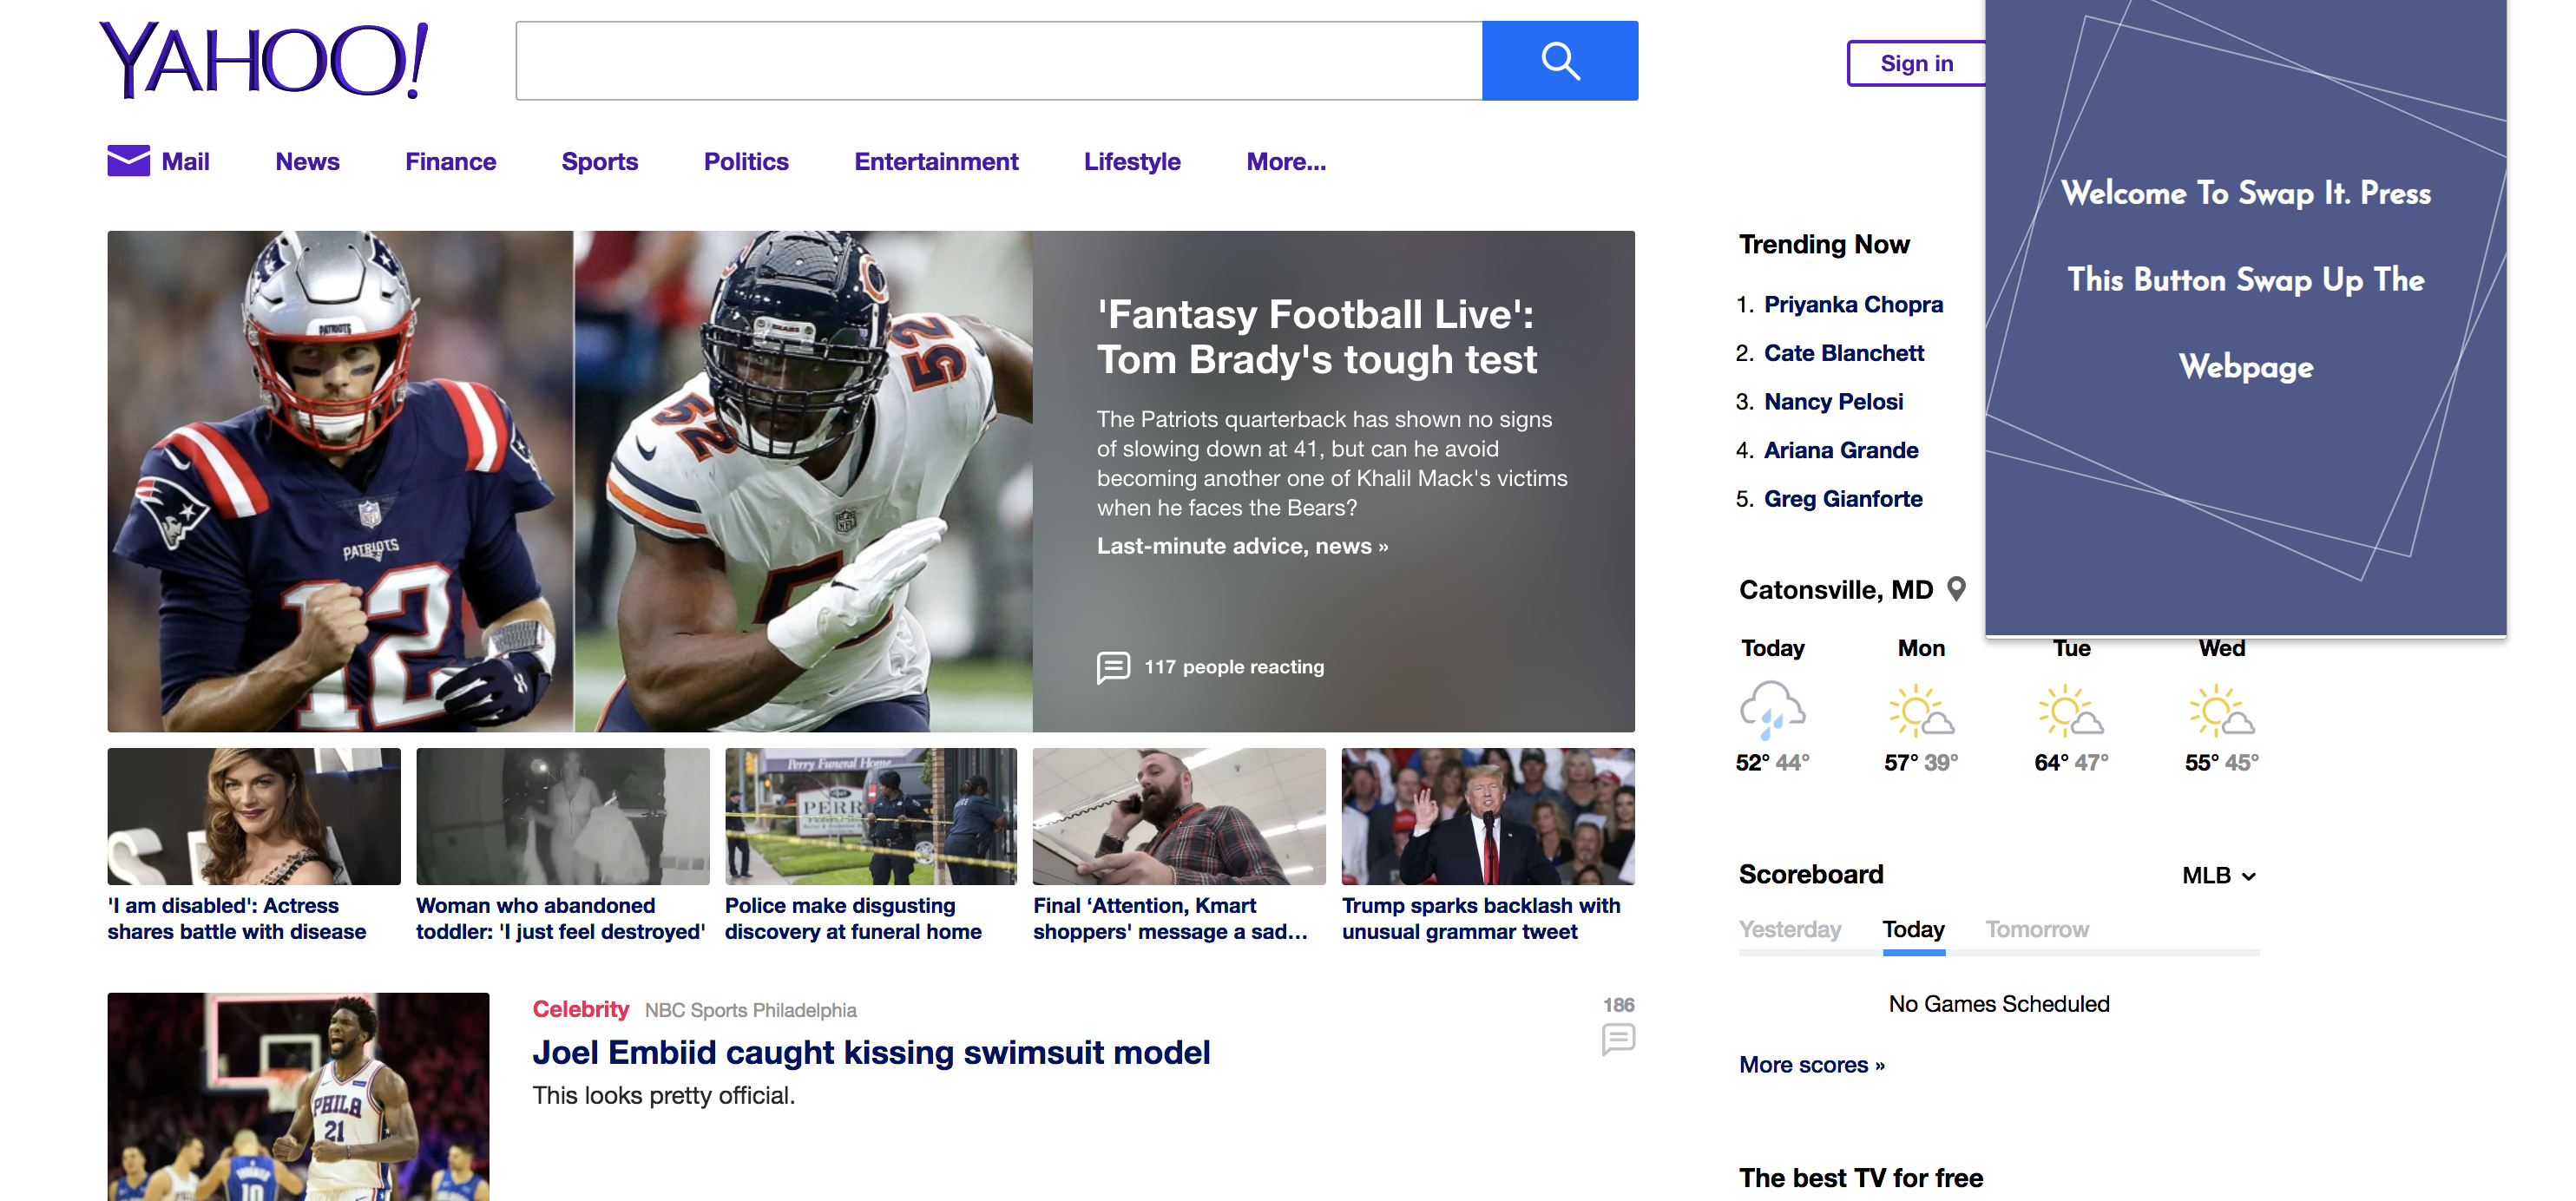Image resolution: width=2576 pixels, height=1201 pixels.
Task: Click the blue search magnifier button
Action: tap(1559, 61)
